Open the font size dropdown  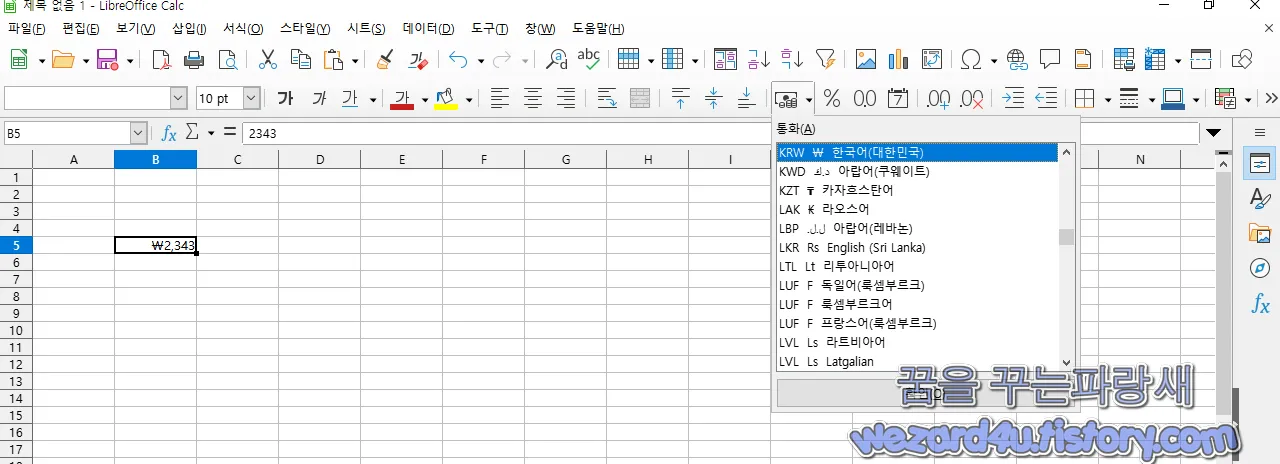(x=252, y=98)
